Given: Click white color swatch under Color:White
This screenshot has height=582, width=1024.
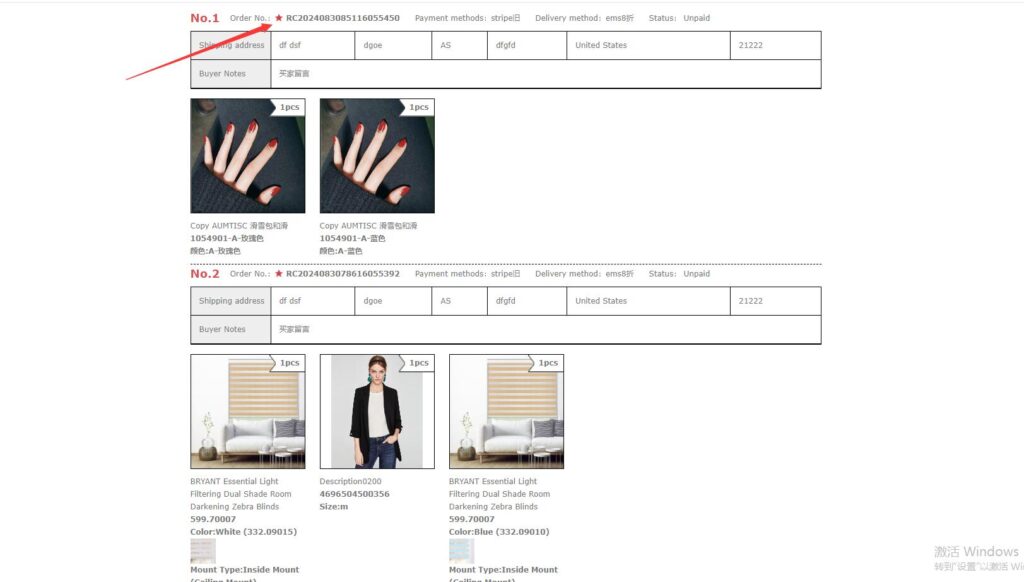Looking at the screenshot, I should click(x=202, y=551).
